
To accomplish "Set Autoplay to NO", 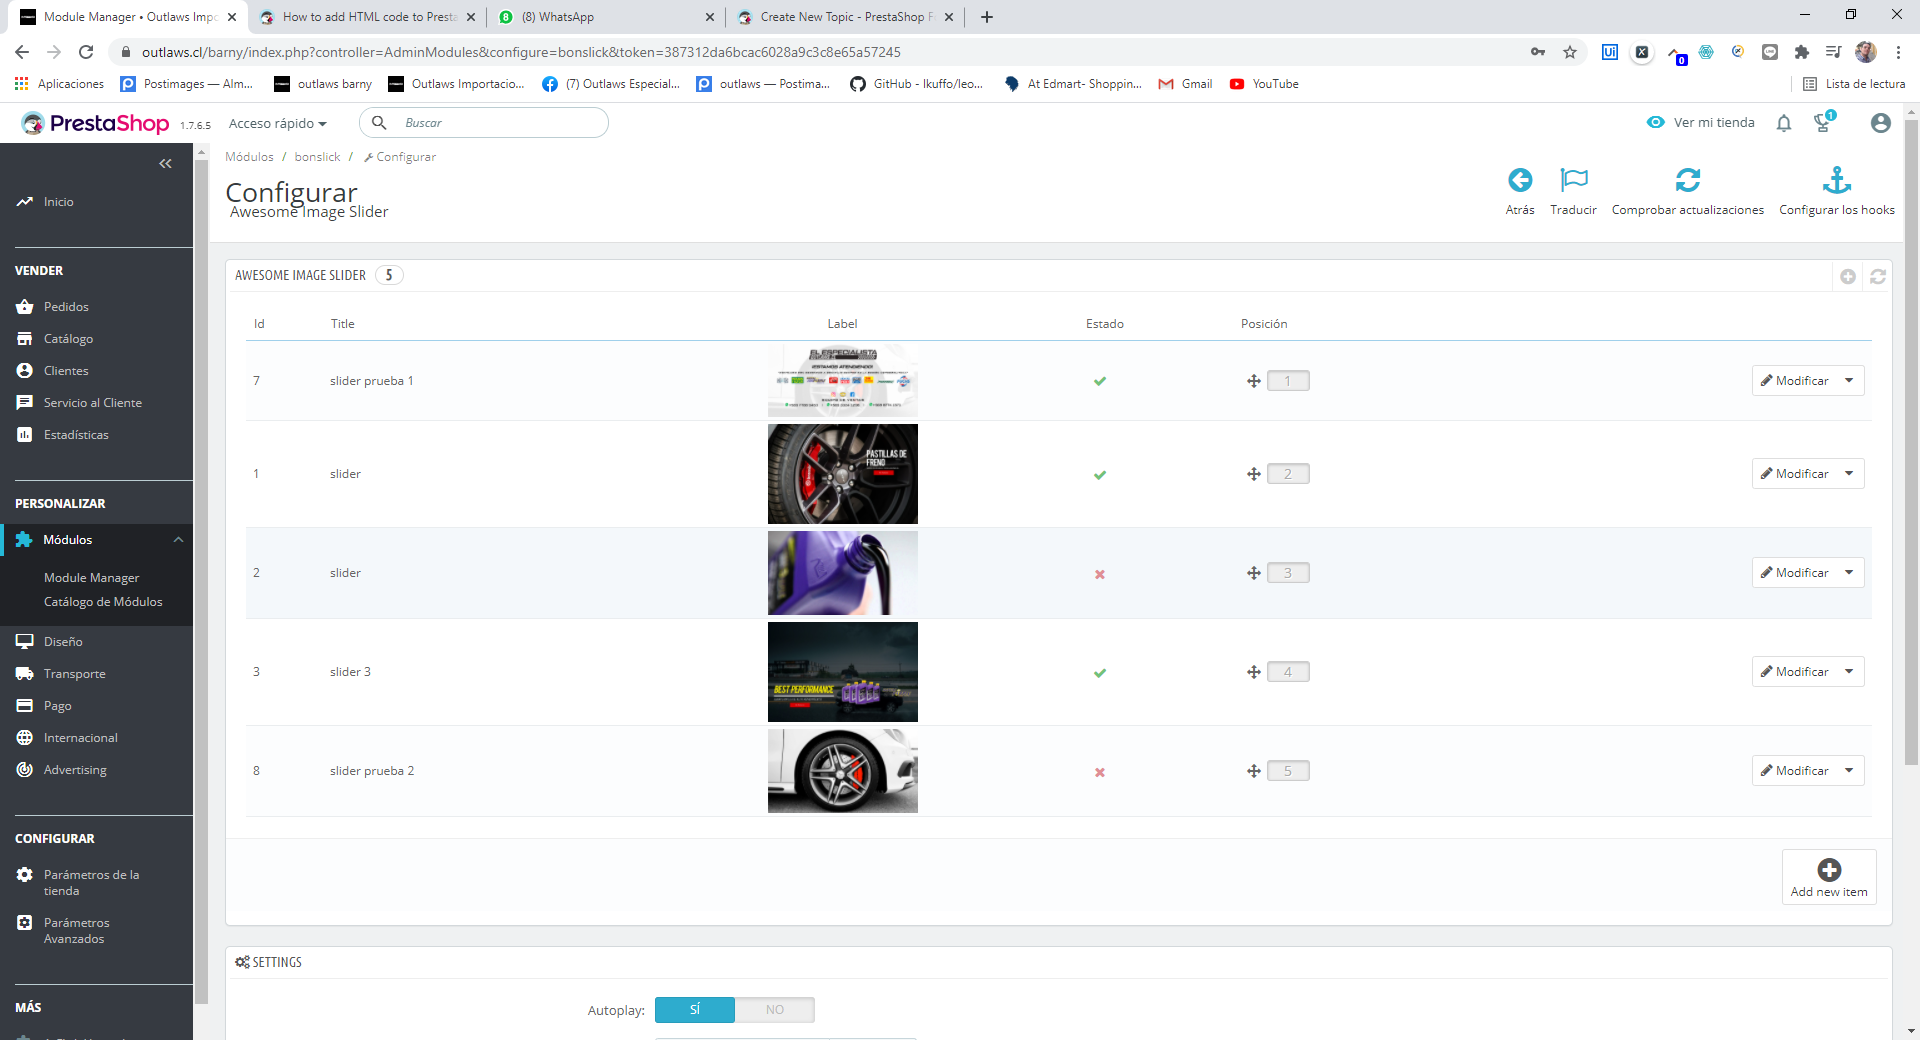I will click(x=775, y=1010).
